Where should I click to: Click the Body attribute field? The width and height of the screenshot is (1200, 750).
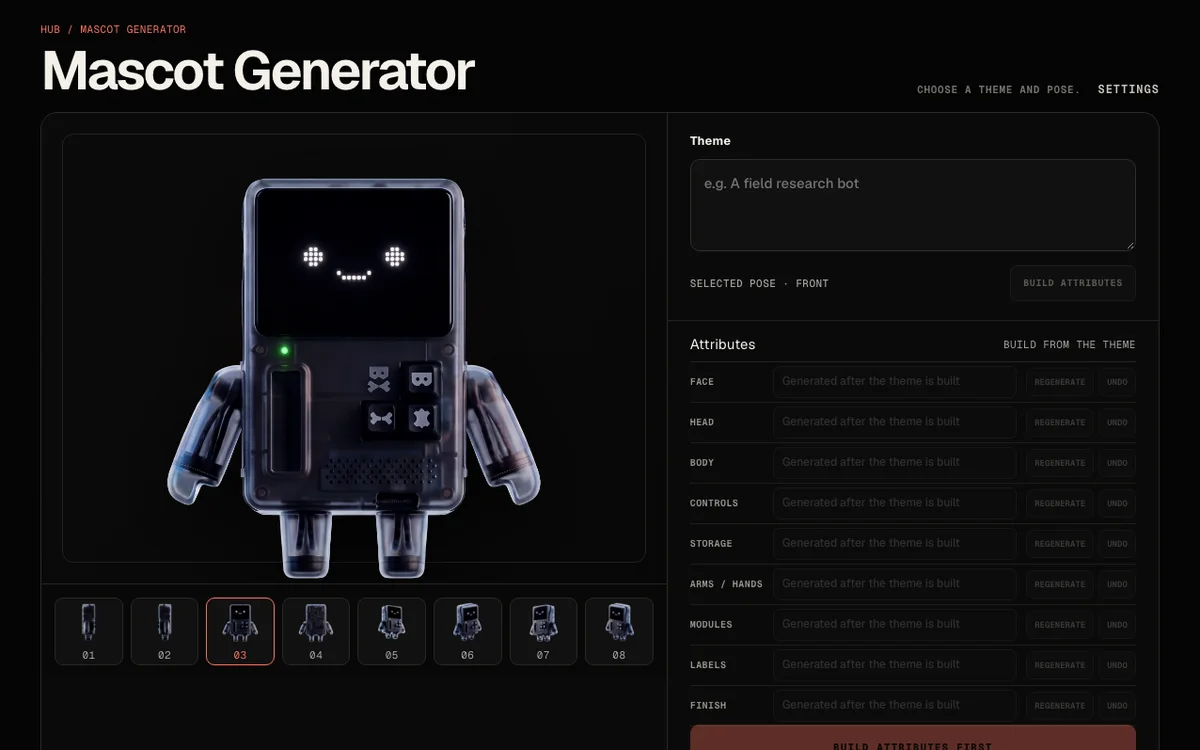click(895, 462)
